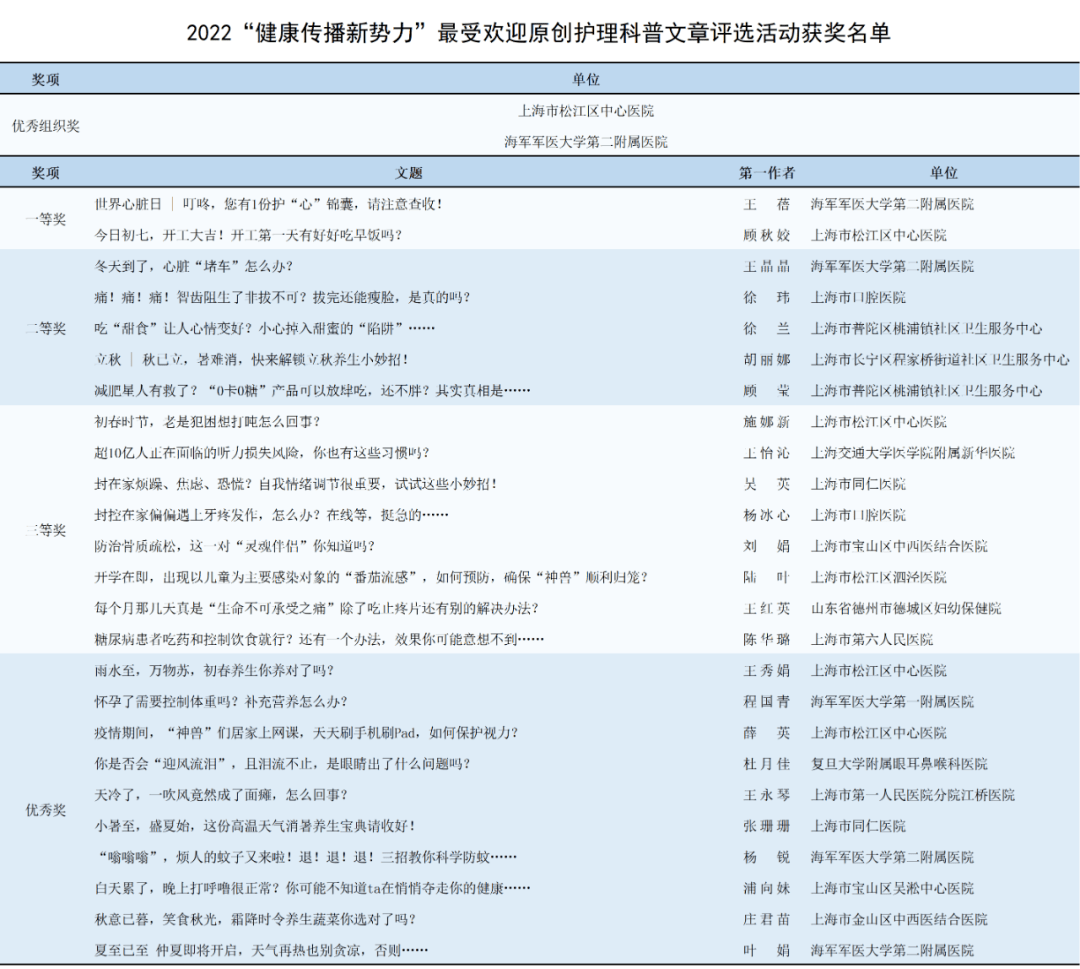Select author name '王红英'

(x=767, y=608)
